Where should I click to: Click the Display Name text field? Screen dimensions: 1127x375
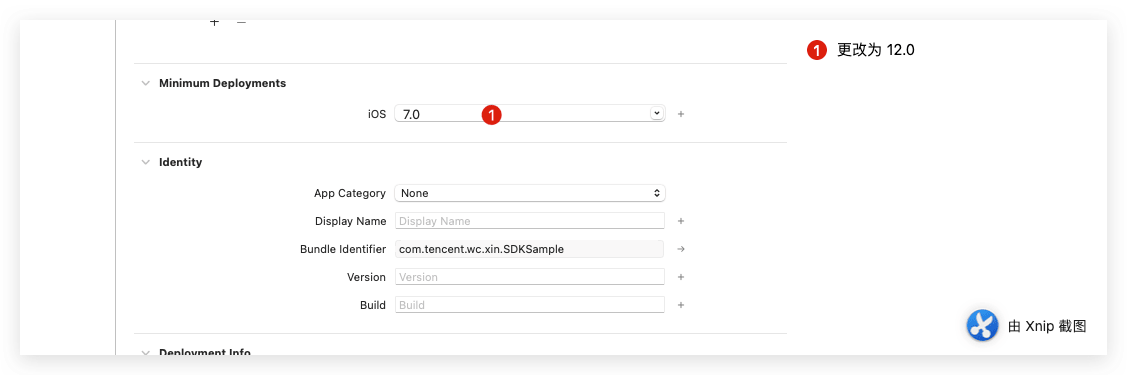click(530, 221)
